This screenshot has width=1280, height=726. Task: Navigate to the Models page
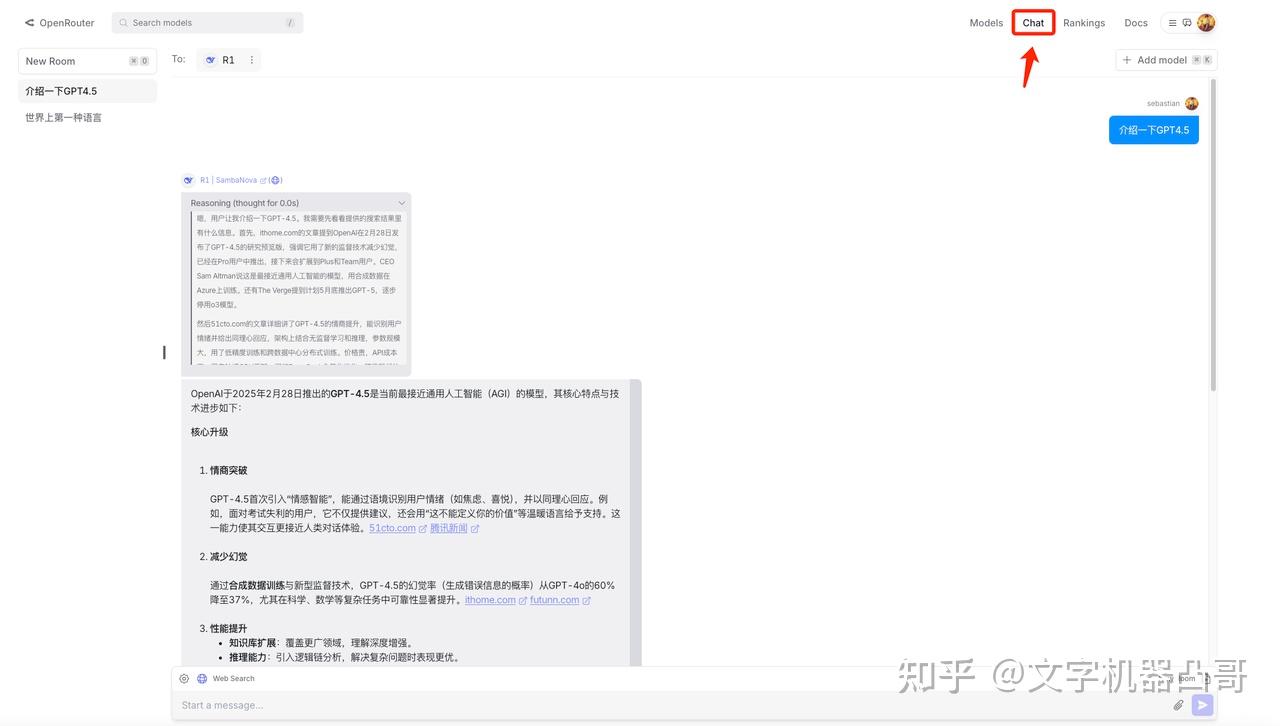tap(985, 21)
